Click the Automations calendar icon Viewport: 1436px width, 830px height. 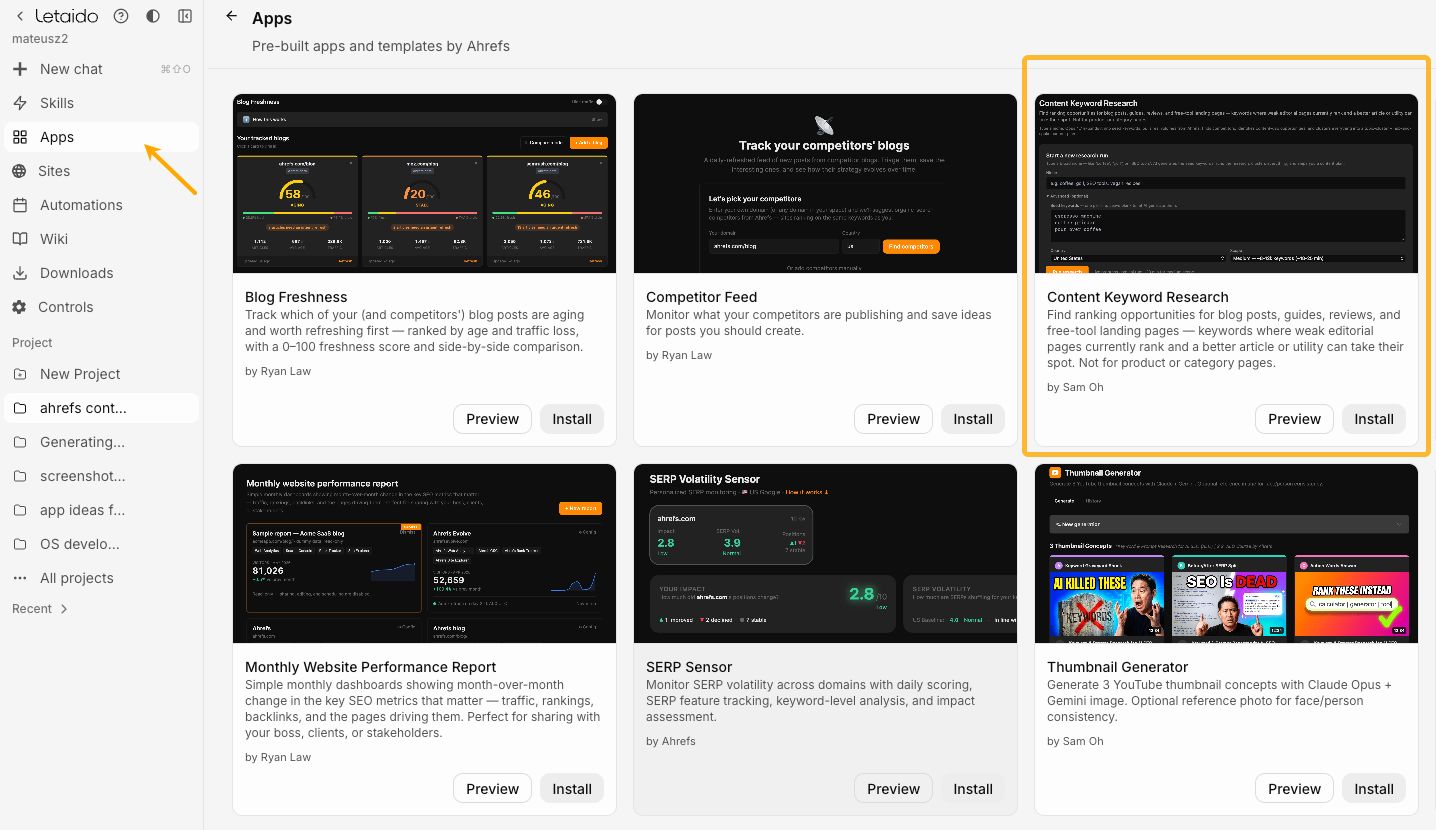pos(20,205)
